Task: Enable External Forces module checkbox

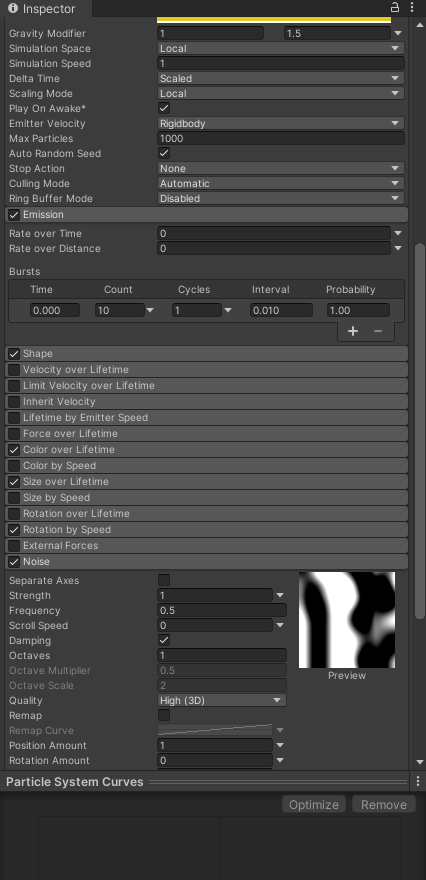Action: 14,546
